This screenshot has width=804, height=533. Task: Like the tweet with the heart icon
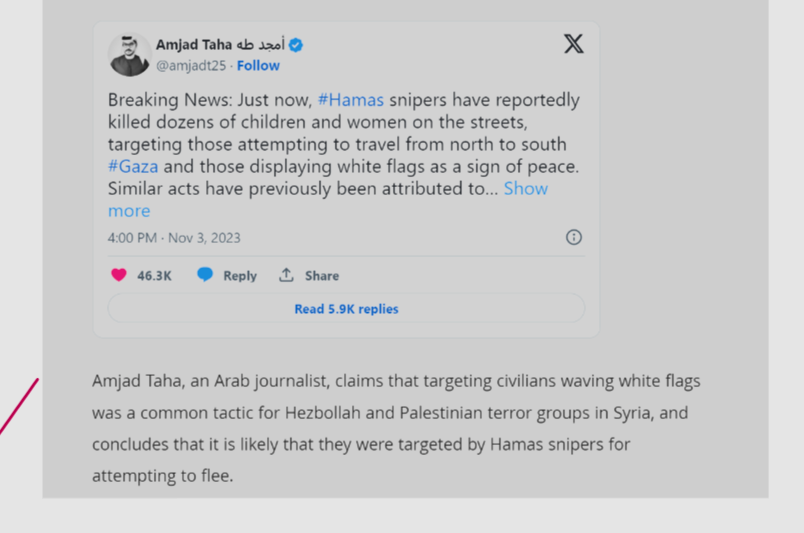[x=119, y=275]
